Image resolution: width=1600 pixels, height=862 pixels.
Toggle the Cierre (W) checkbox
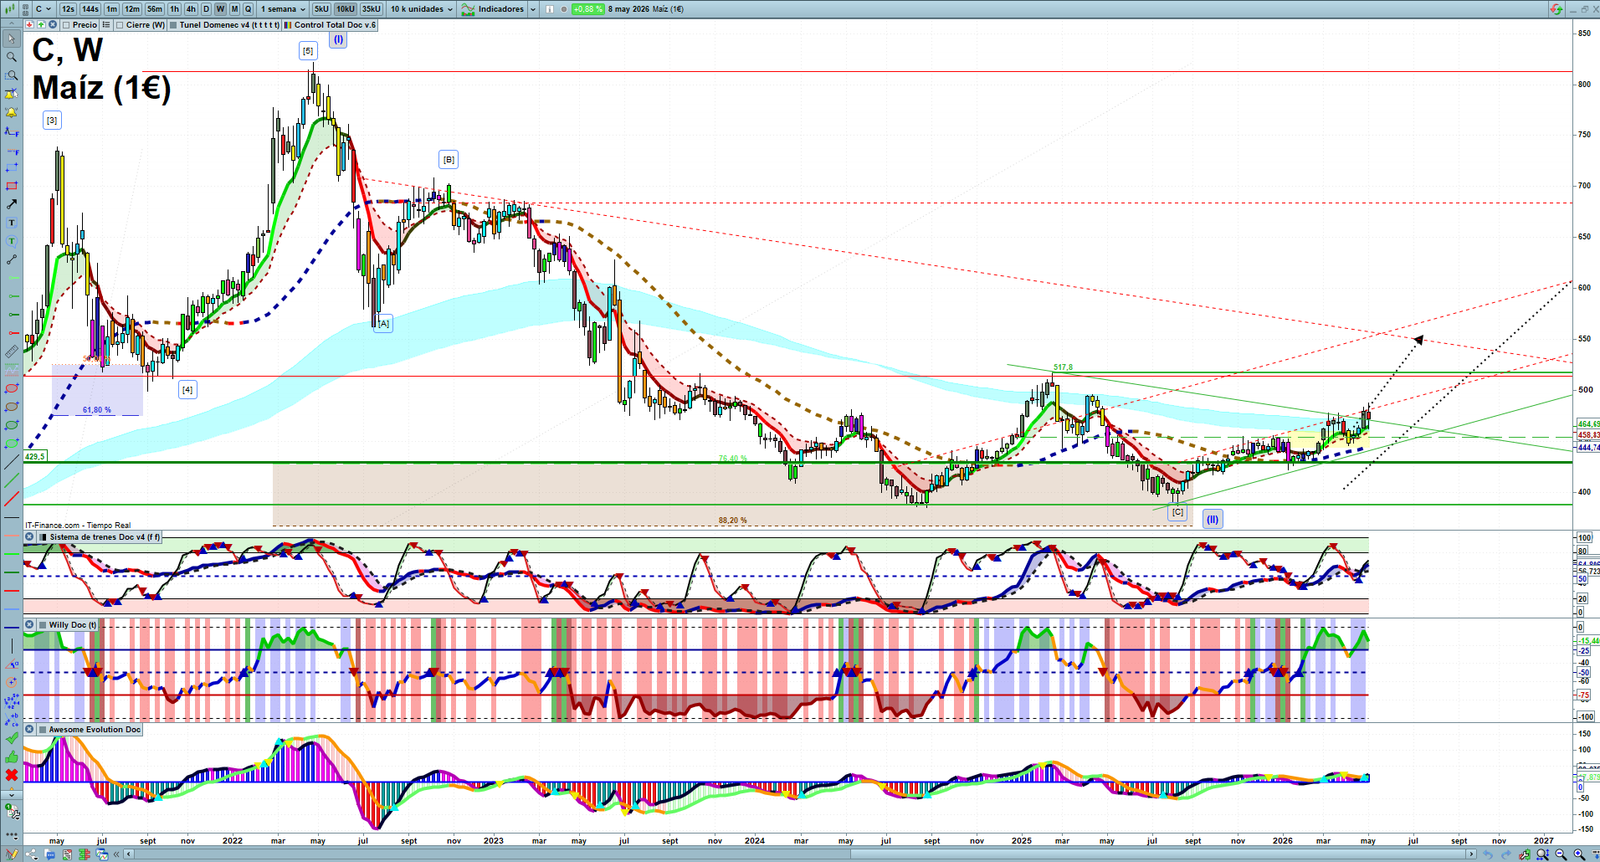pos(120,25)
